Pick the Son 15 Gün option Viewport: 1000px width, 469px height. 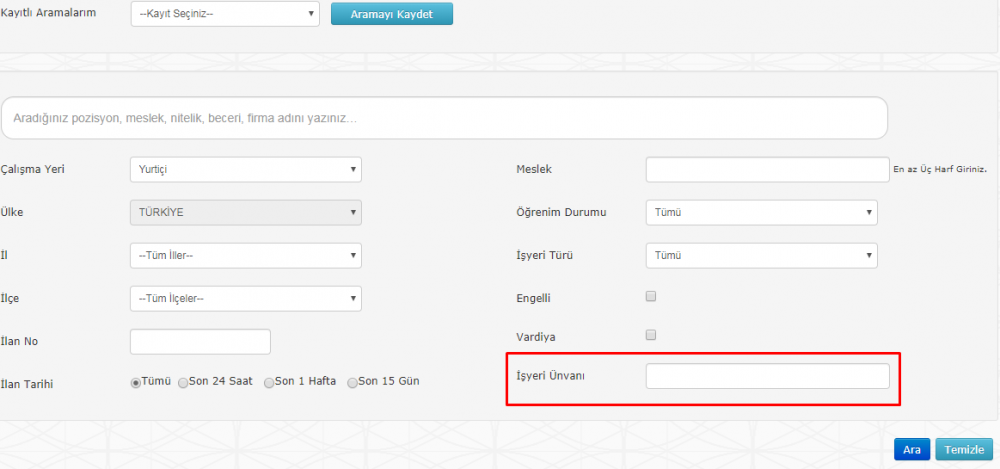point(352,383)
